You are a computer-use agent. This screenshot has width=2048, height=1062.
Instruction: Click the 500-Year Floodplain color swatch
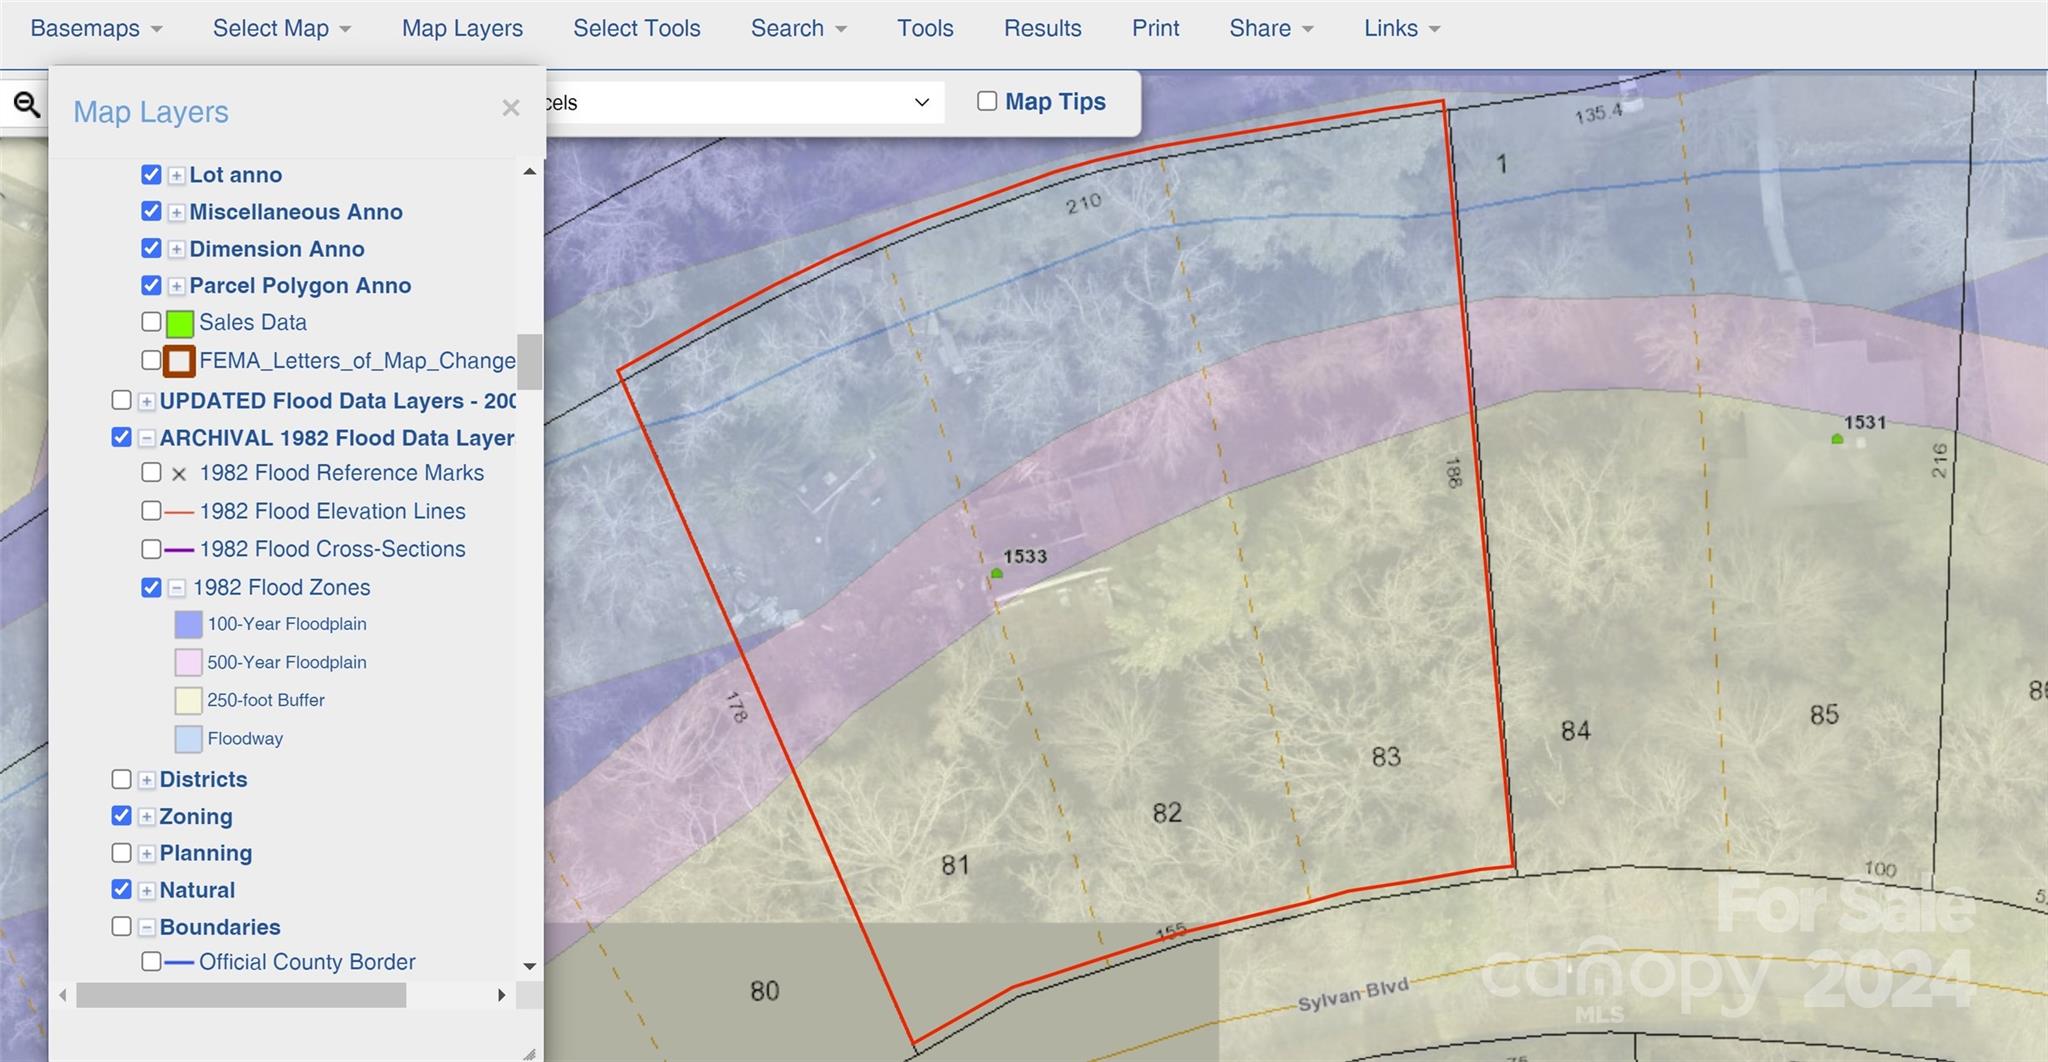point(188,663)
